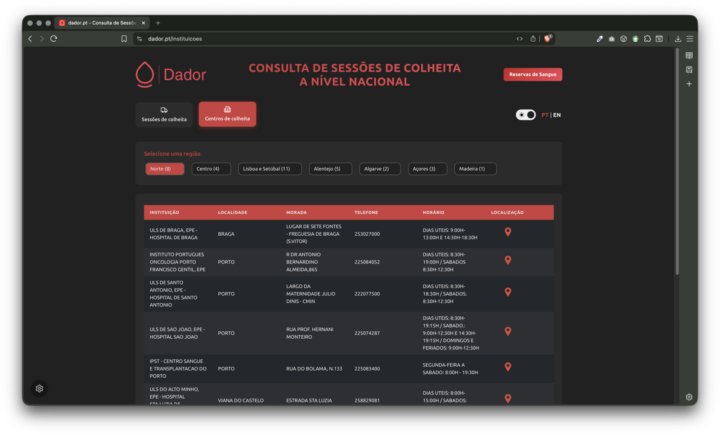
Task: Click address RUA PROF. HERNANI MONTEIRO
Action: 309,333
